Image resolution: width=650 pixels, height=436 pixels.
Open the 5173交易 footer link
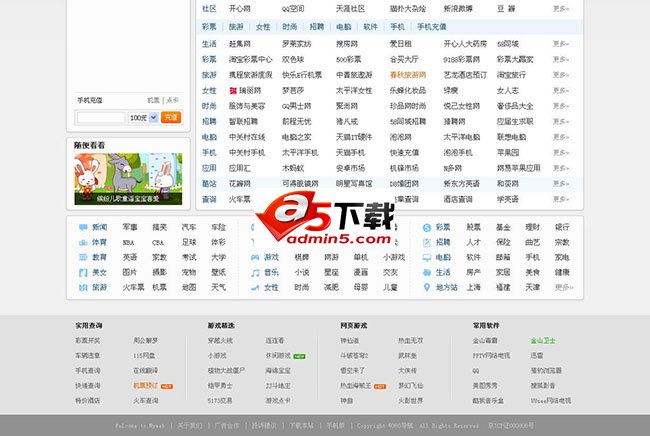[220, 401]
